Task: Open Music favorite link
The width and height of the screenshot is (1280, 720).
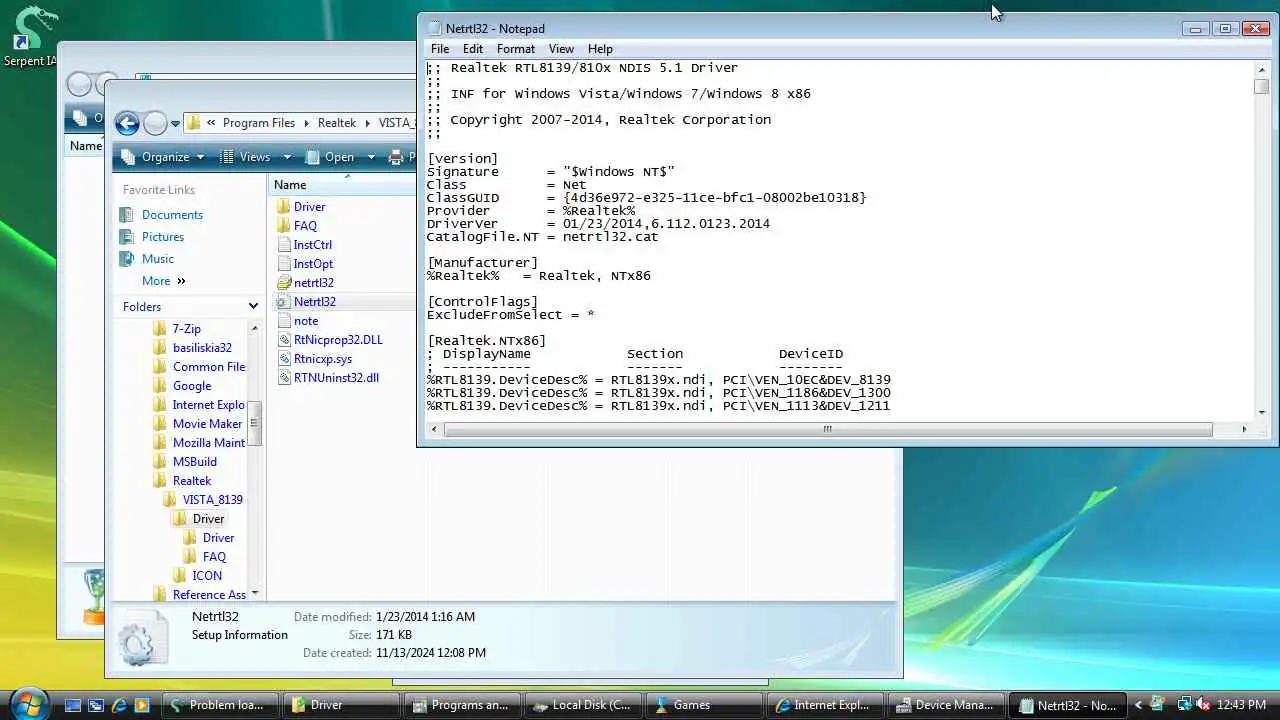Action: pos(157,259)
